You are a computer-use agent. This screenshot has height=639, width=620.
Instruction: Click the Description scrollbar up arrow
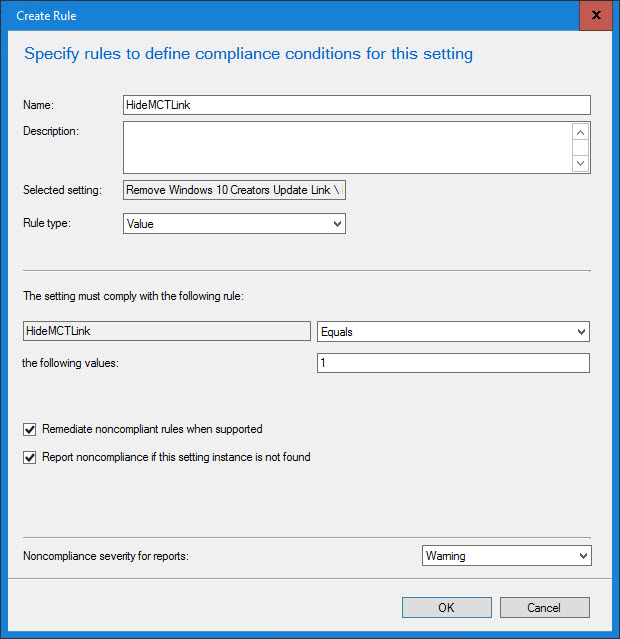580,132
